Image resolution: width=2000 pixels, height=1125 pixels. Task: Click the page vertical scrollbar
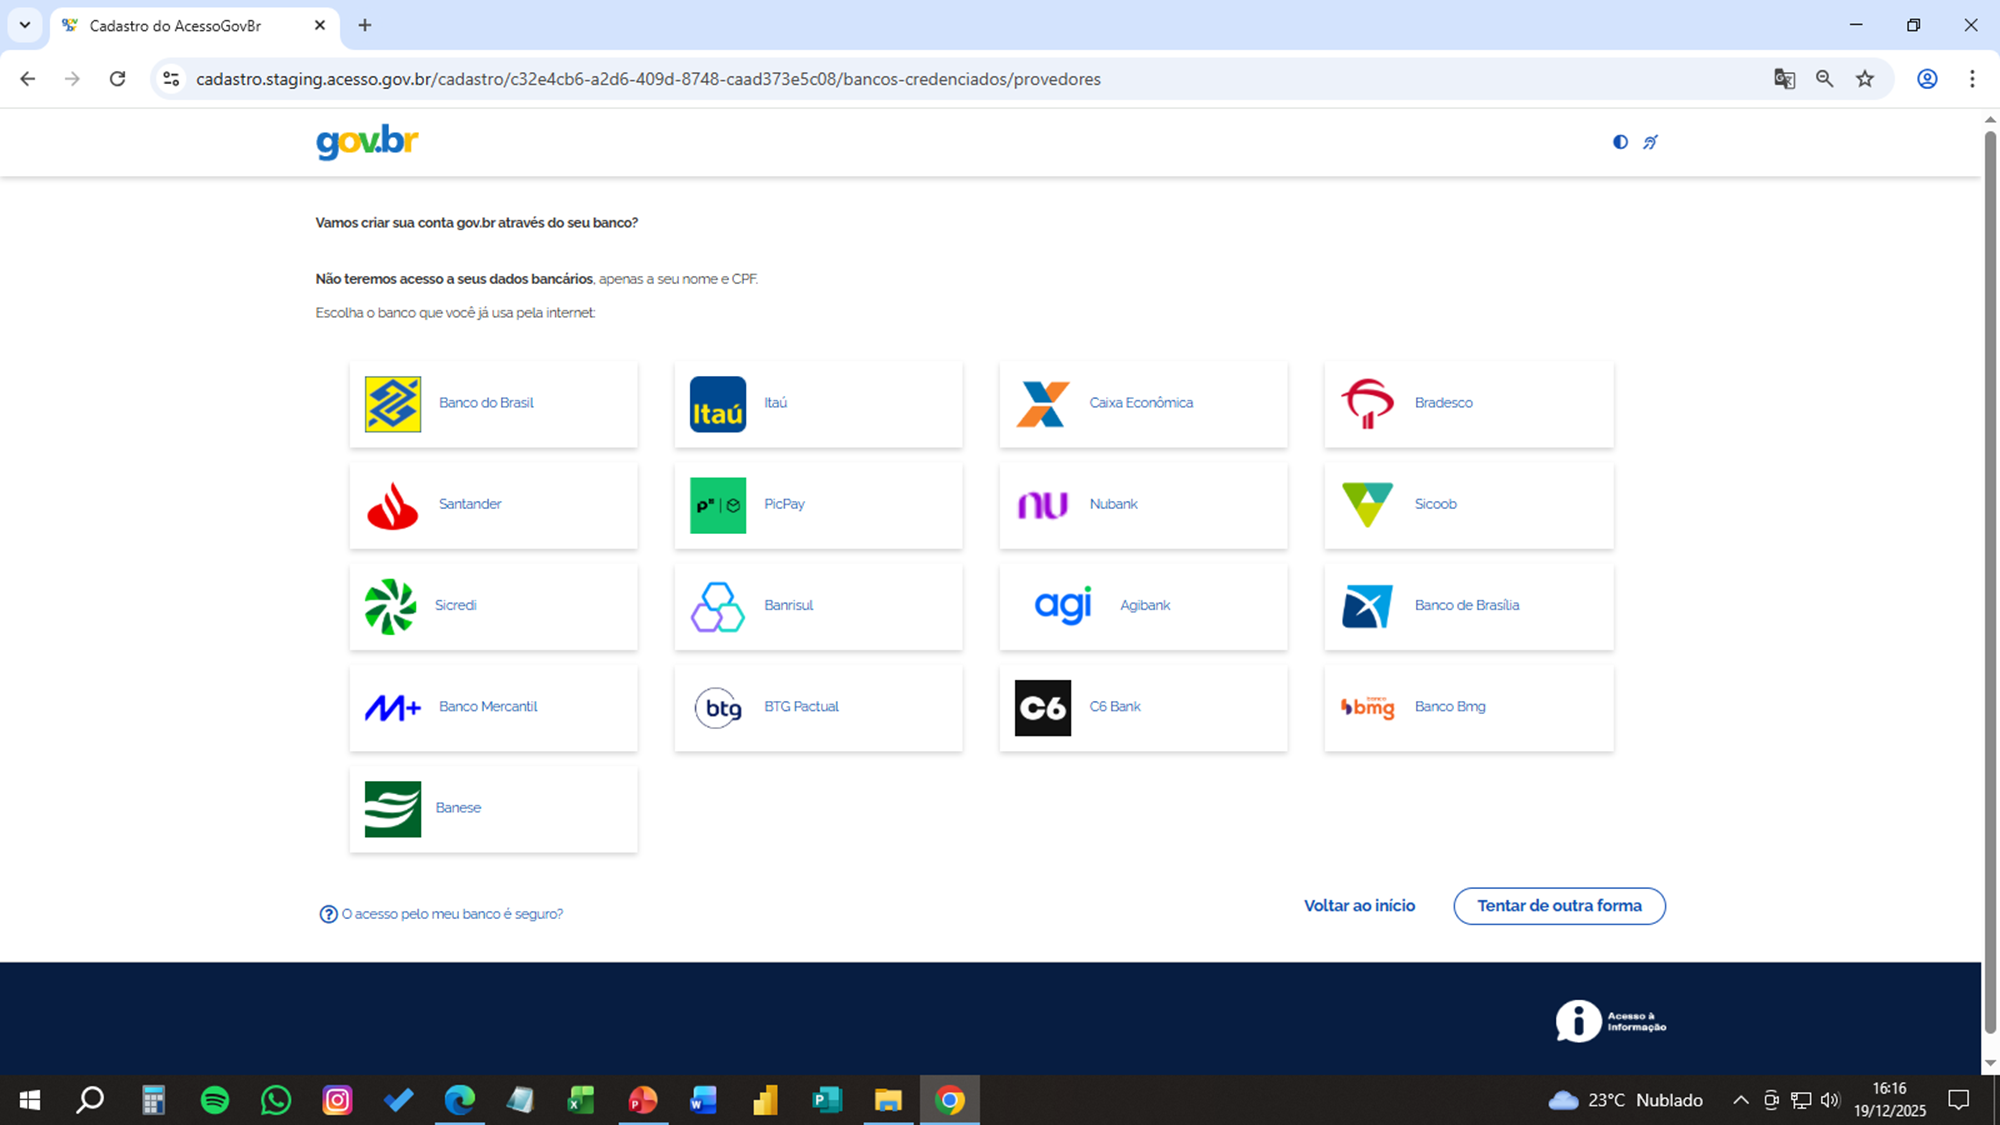[1990, 580]
